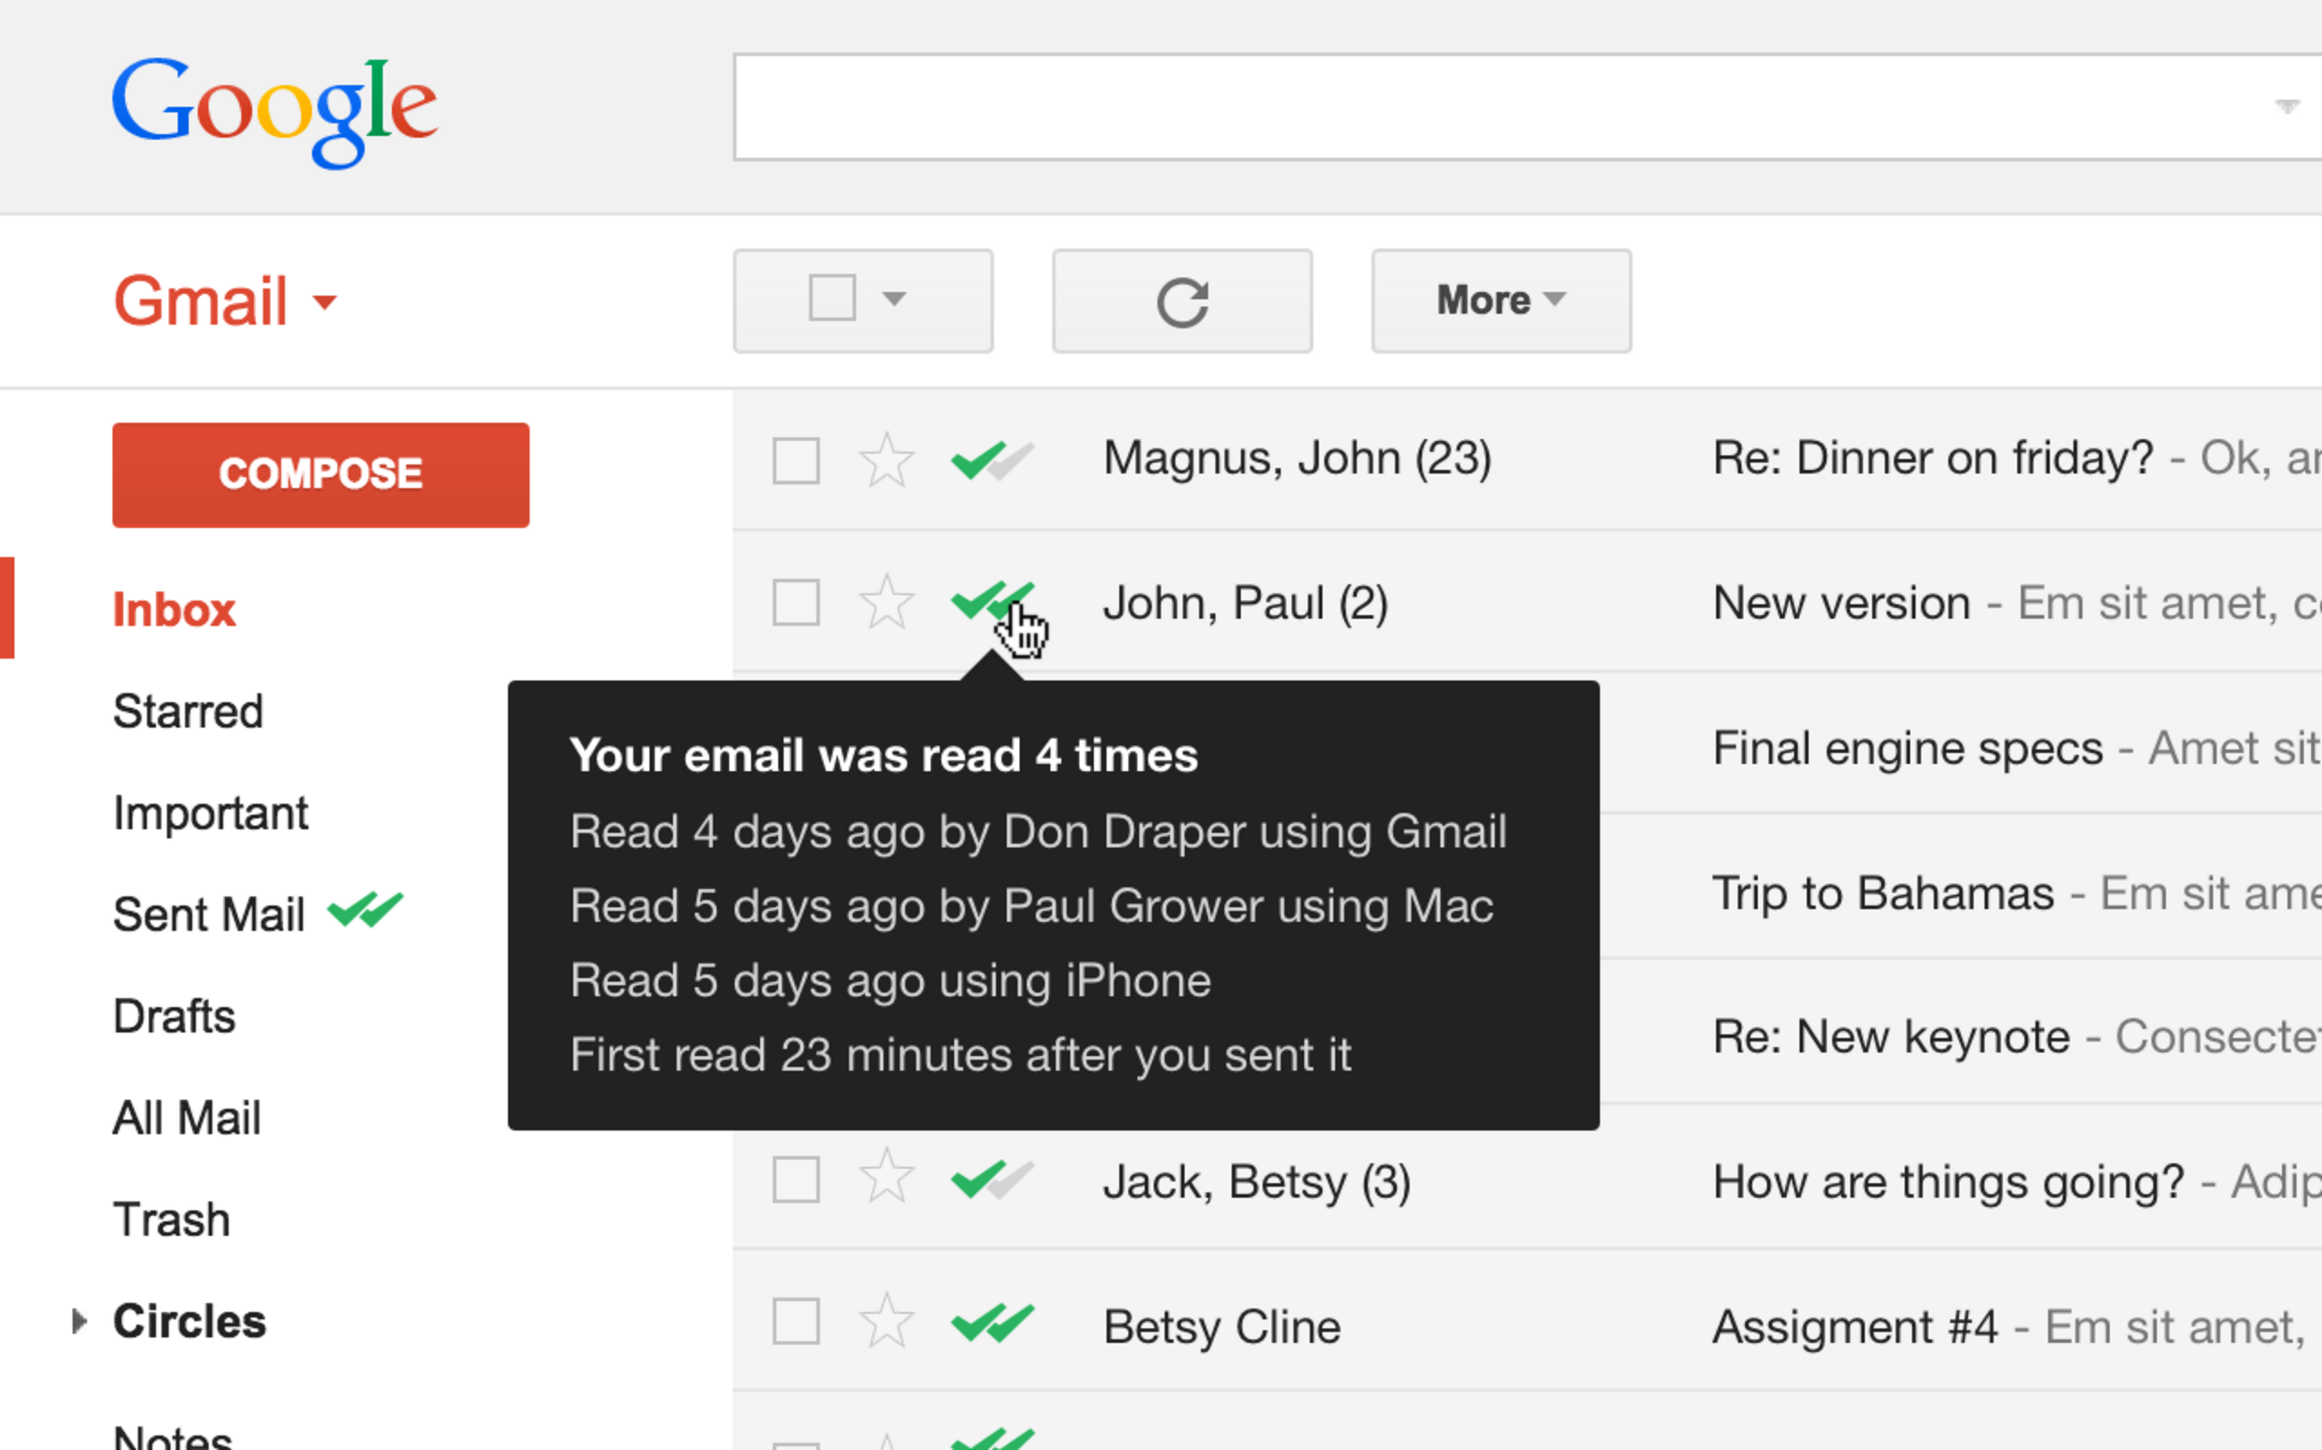The height and width of the screenshot is (1450, 2322).
Task: Check the box beside Jack, Betsy thread
Action: 795,1180
